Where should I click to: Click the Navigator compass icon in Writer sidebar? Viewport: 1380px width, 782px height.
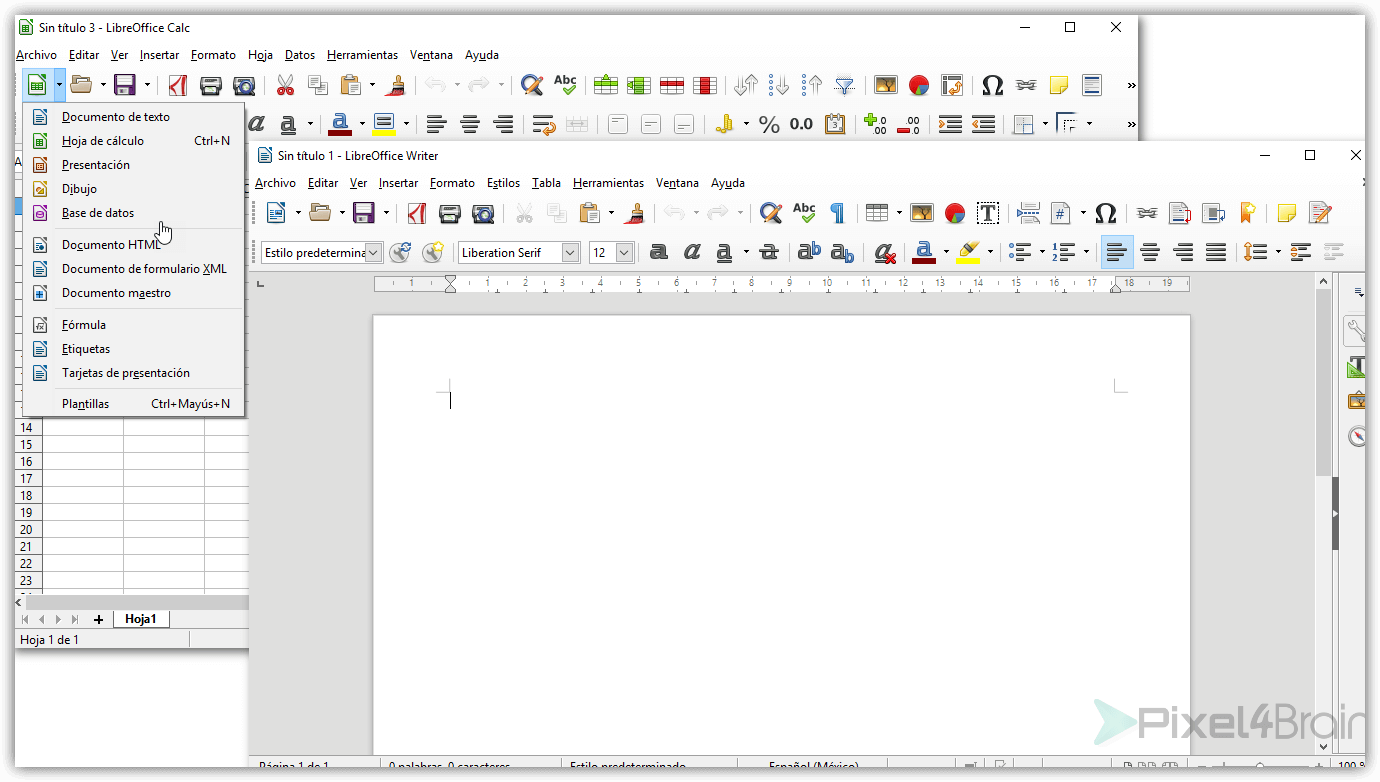click(x=1357, y=436)
